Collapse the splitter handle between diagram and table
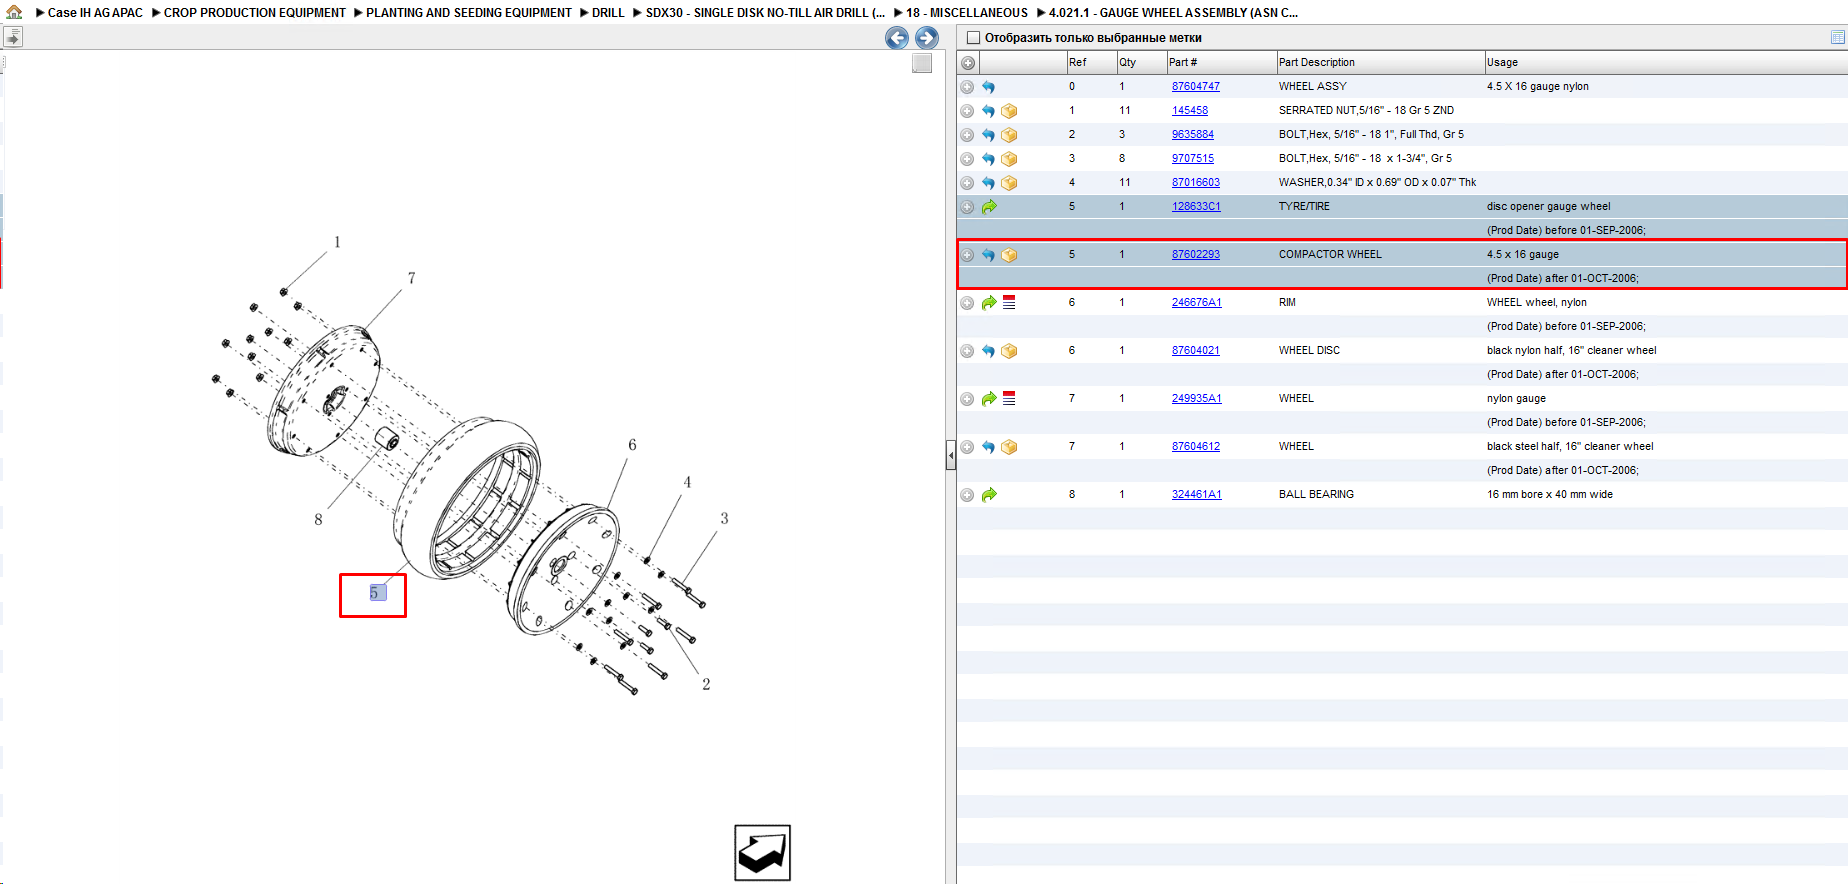 pyautogui.click(x=950, y=455)
